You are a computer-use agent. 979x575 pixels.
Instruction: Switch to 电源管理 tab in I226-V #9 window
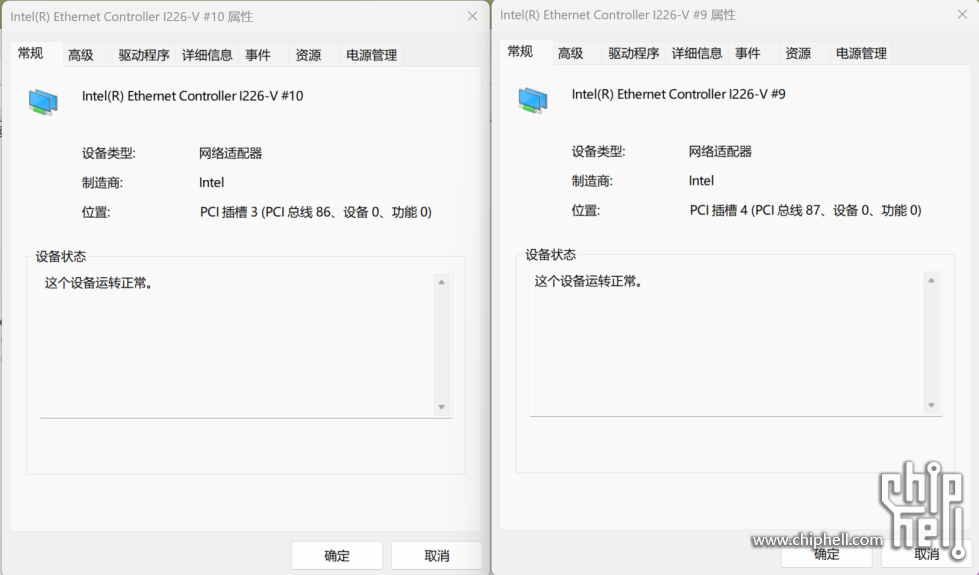(x=861, y=53)
